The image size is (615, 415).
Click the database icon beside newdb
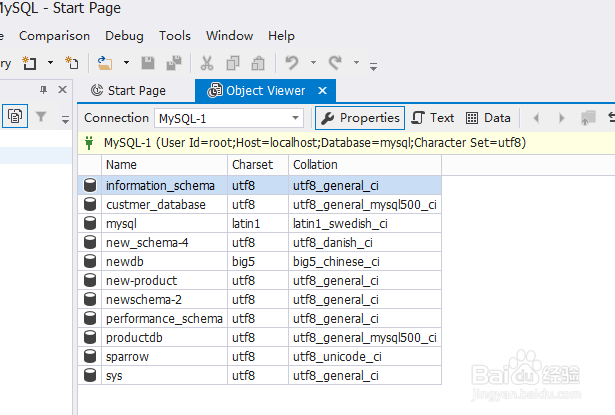coord(90,261)
